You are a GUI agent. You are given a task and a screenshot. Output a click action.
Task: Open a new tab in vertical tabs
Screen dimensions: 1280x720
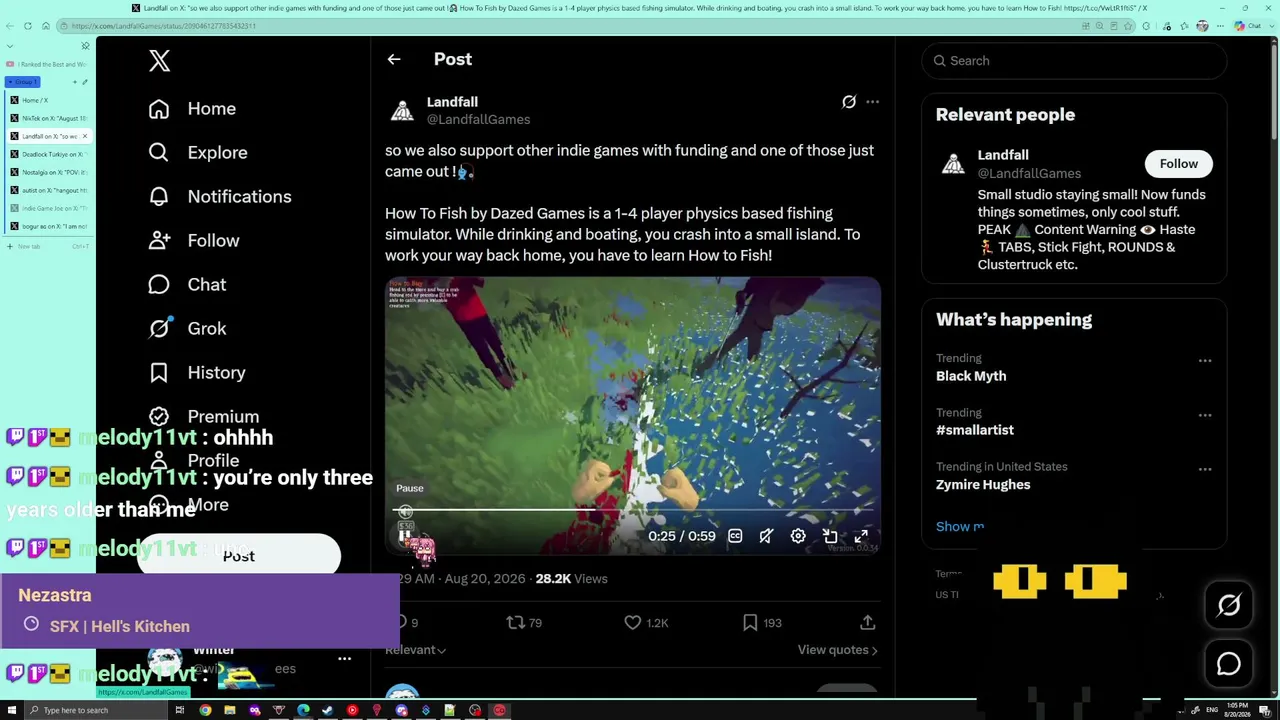[x=48, y=246]
